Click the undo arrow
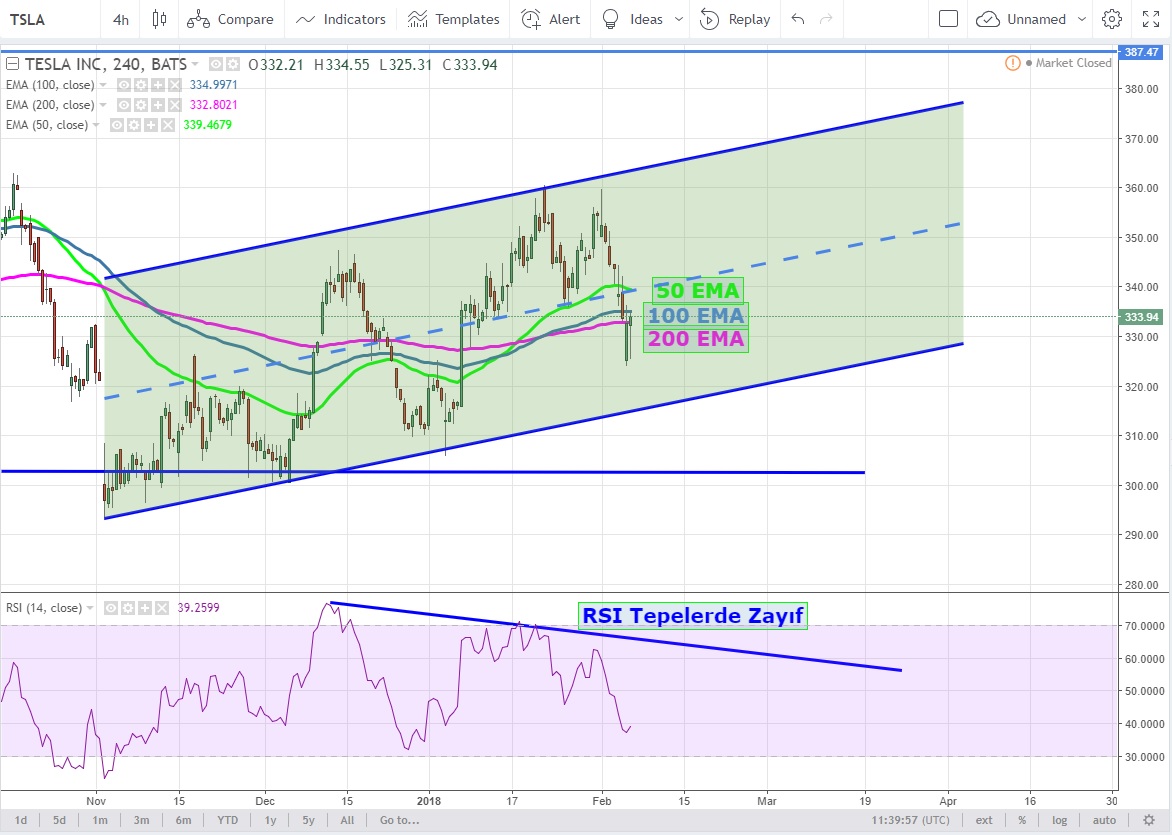The width and height of the screenshot is (1172, 835). 797,19
